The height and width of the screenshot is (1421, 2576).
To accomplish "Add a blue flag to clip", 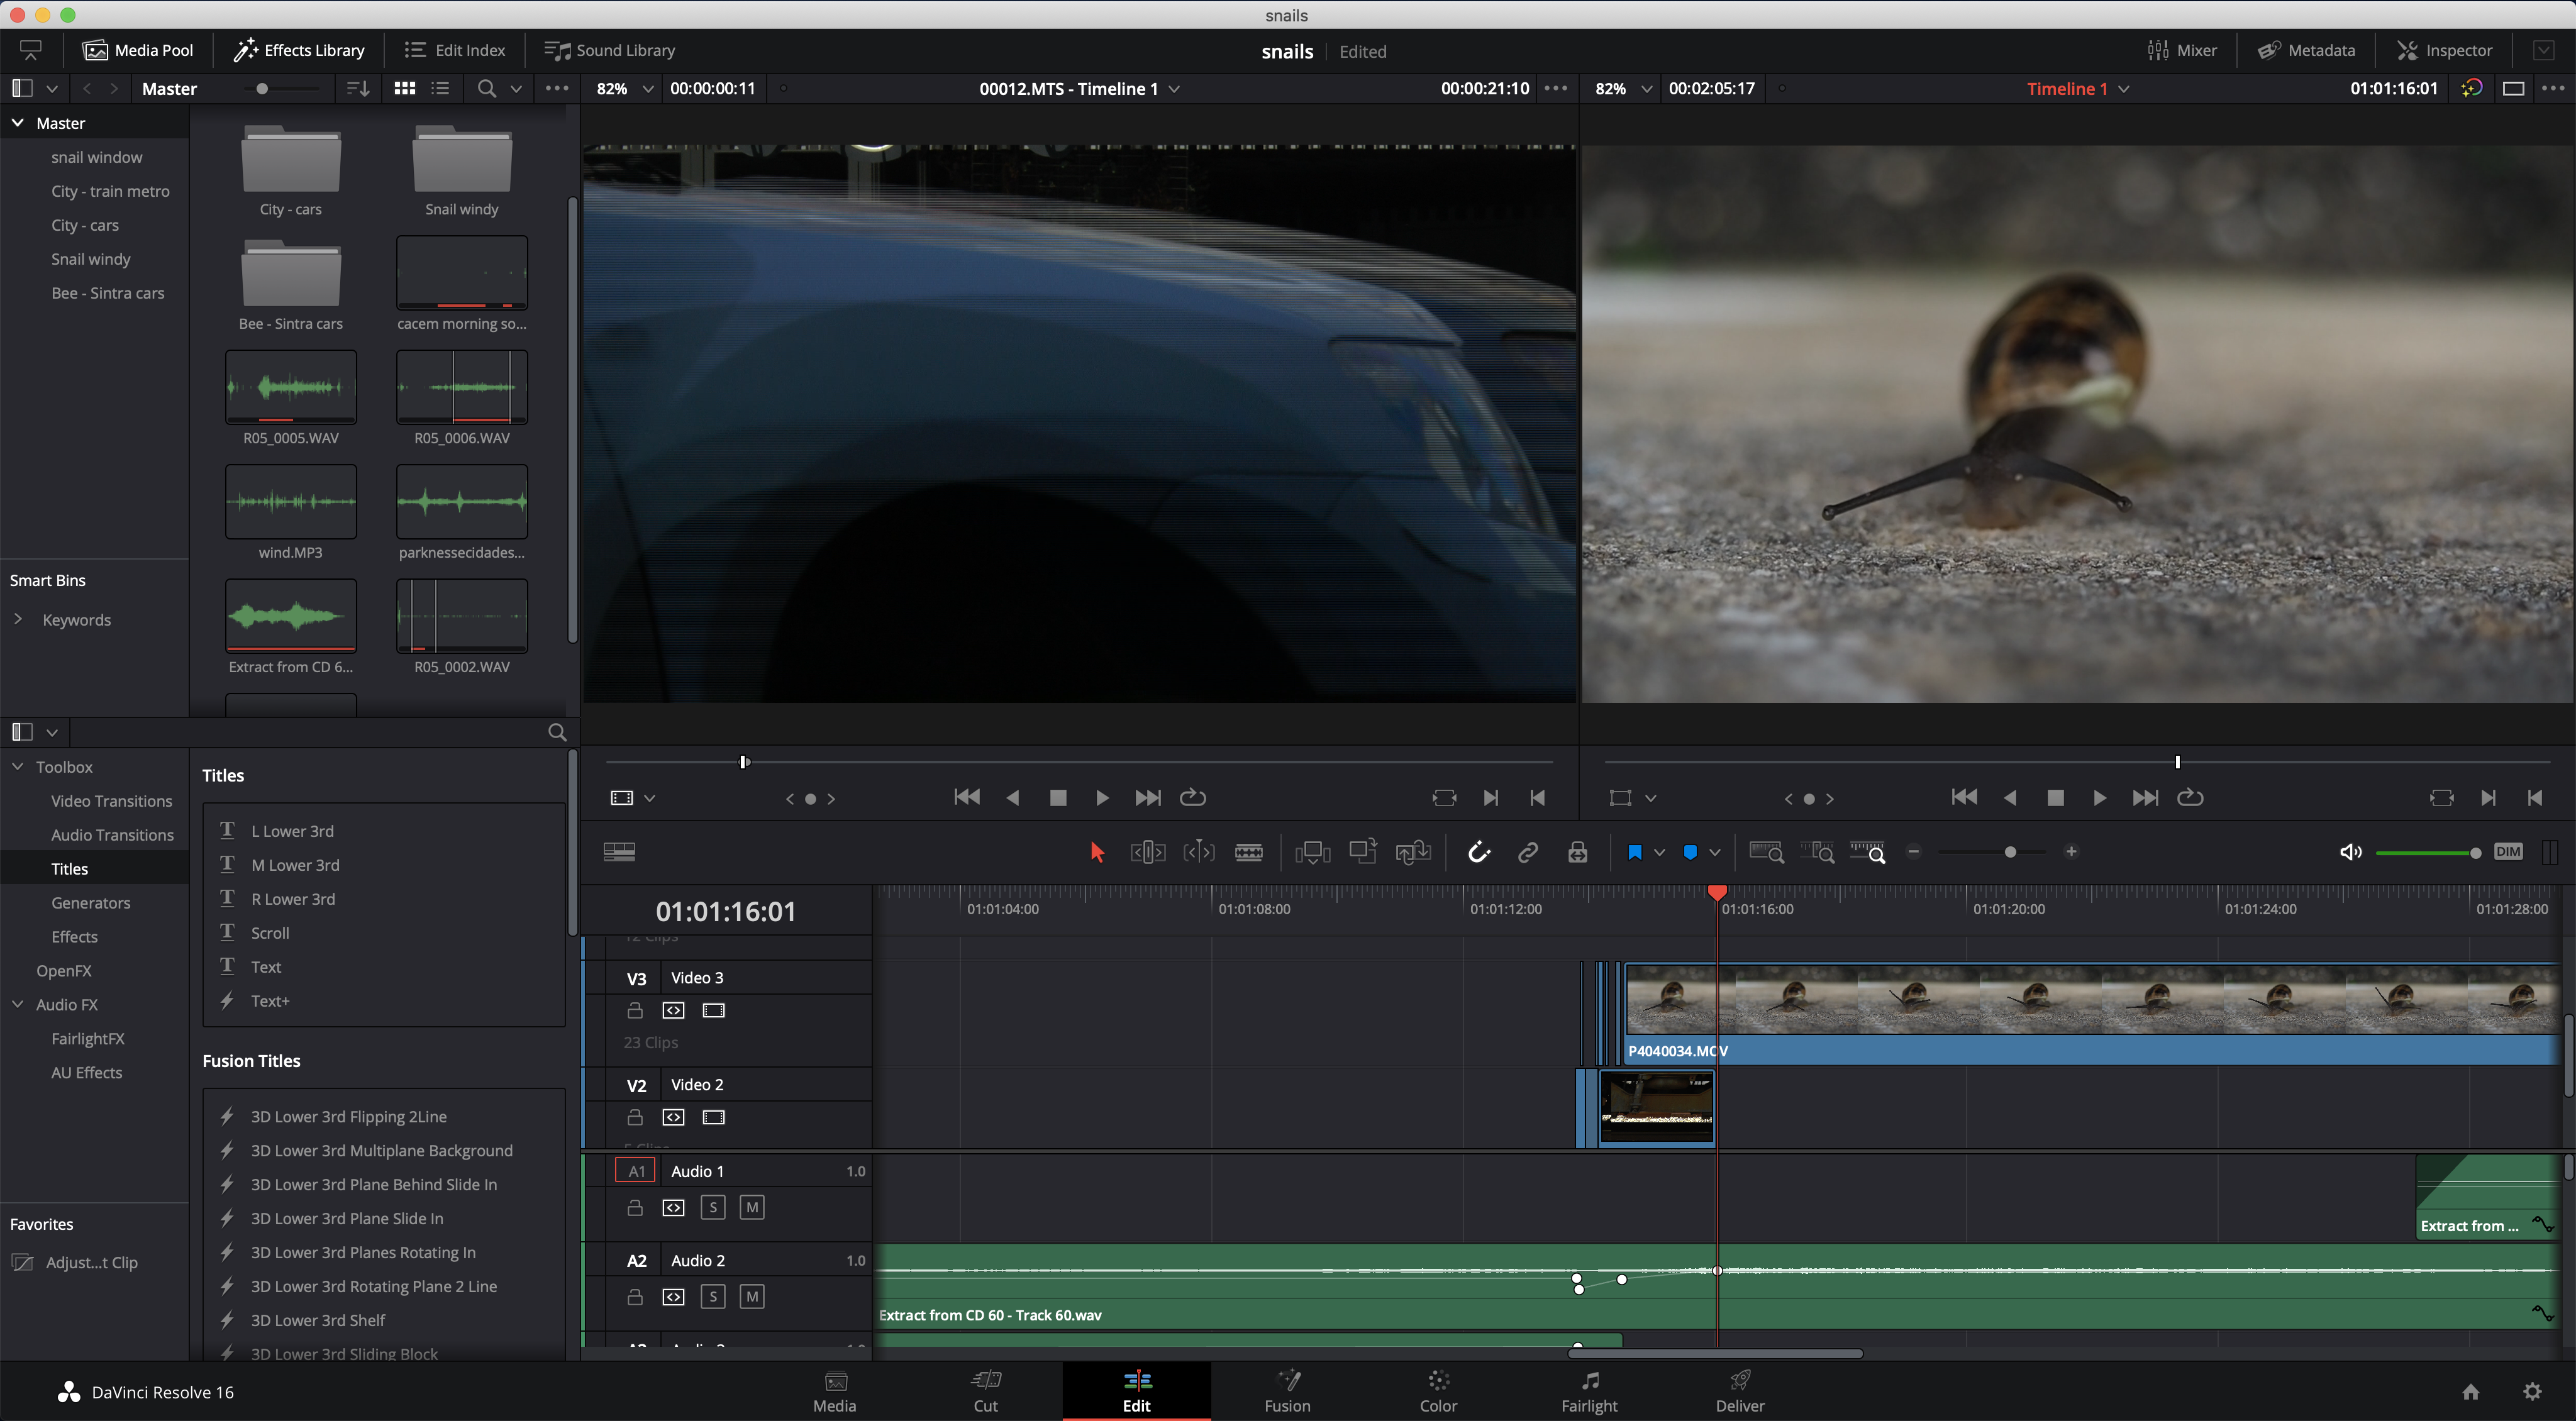I will click(1635, 852).
